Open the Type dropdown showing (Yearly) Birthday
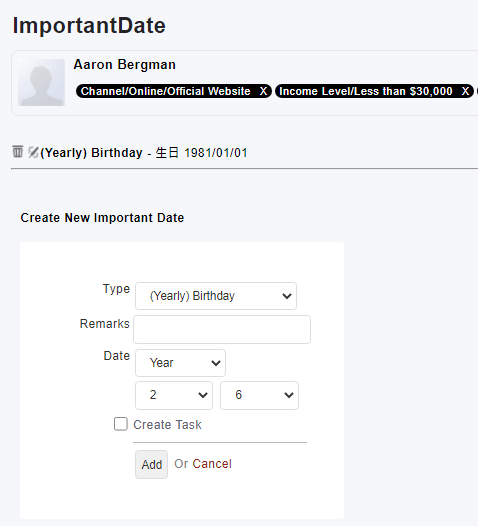 [216, 296]
